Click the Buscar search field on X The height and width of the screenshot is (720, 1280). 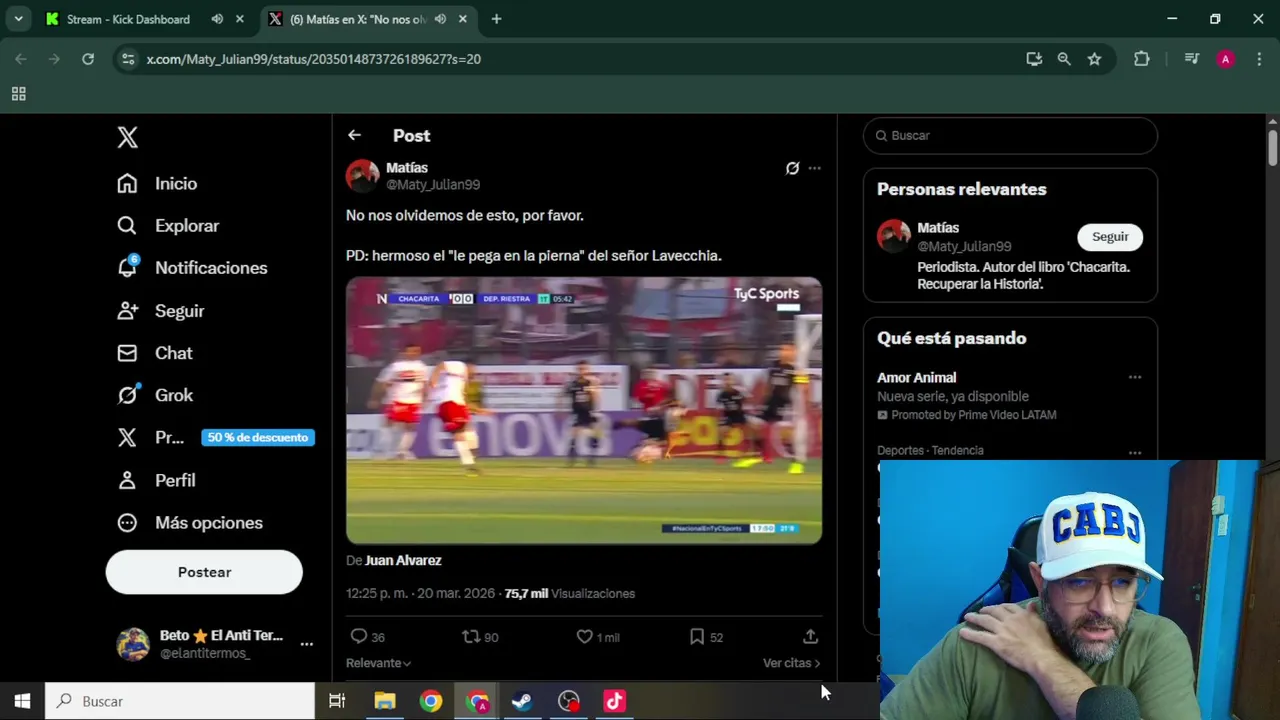[1010, 135]
